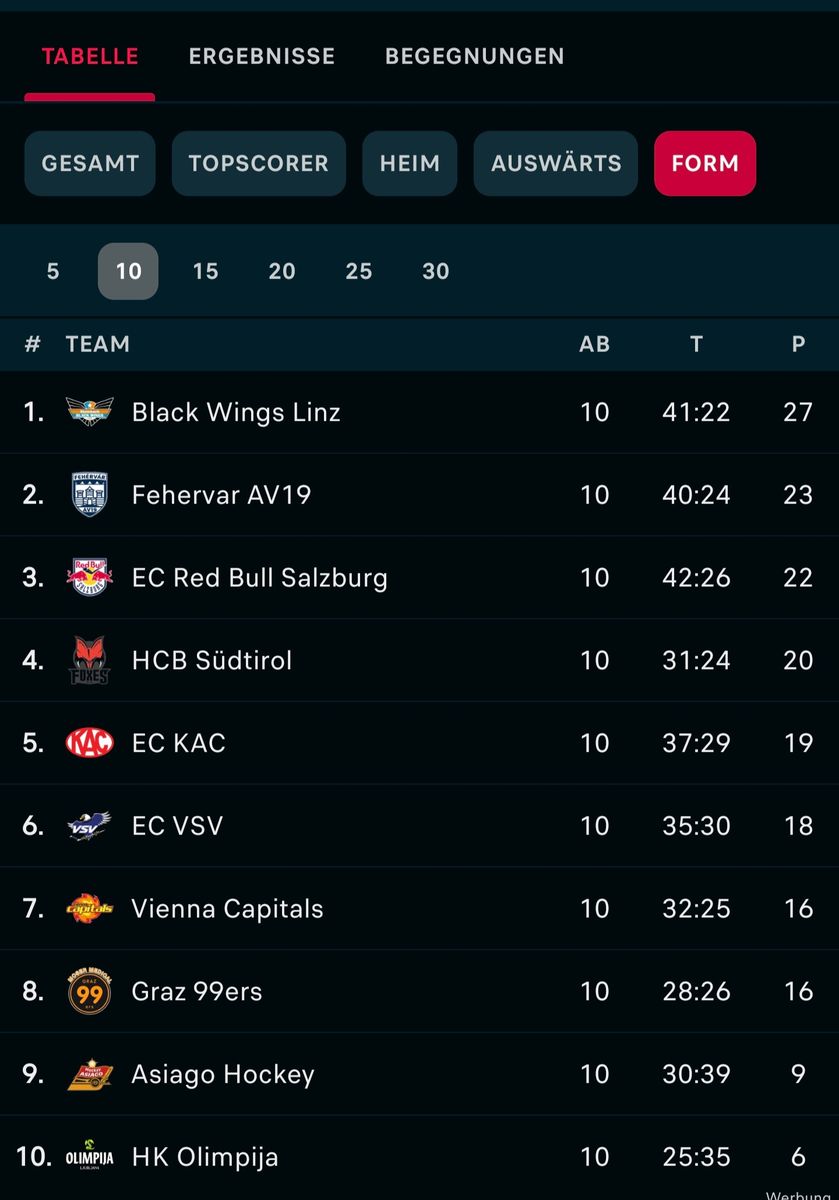Viewport: 839px width, 1200px height.
Task: Tap the Vienna Capitals logo
Action: pos(89,908)
